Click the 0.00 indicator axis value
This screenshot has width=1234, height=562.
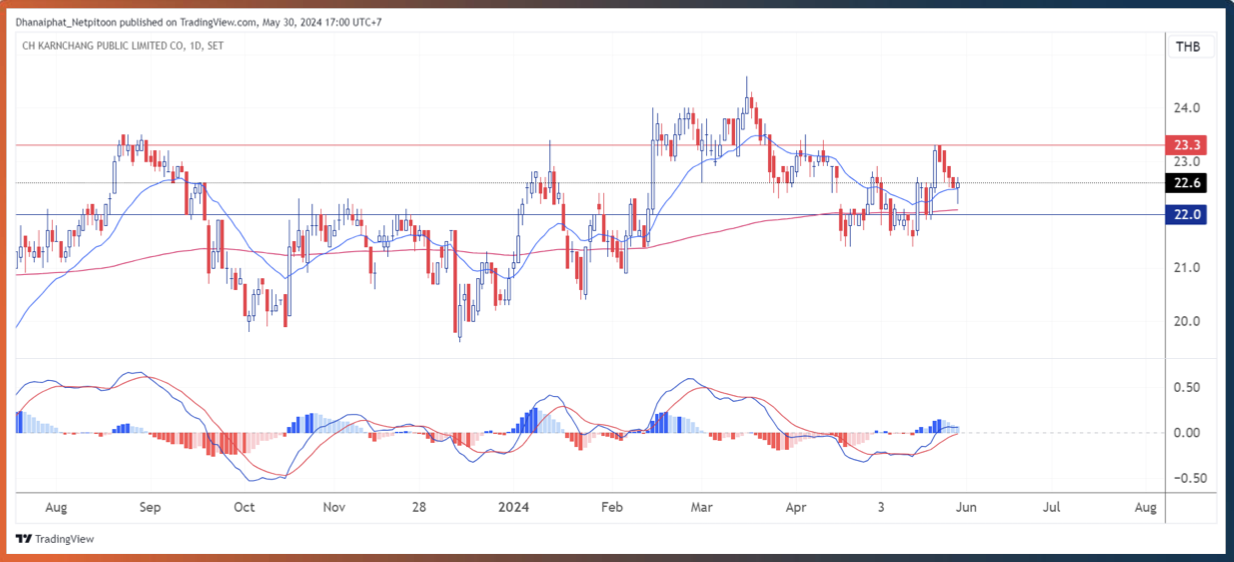pyautogui.click(x=1187, y=432)
